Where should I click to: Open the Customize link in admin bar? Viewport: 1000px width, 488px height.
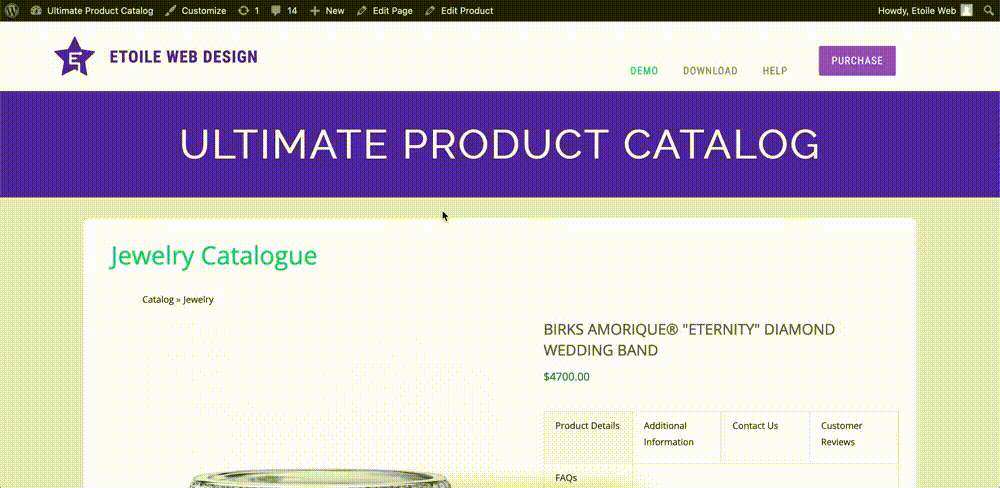(196, 11)
